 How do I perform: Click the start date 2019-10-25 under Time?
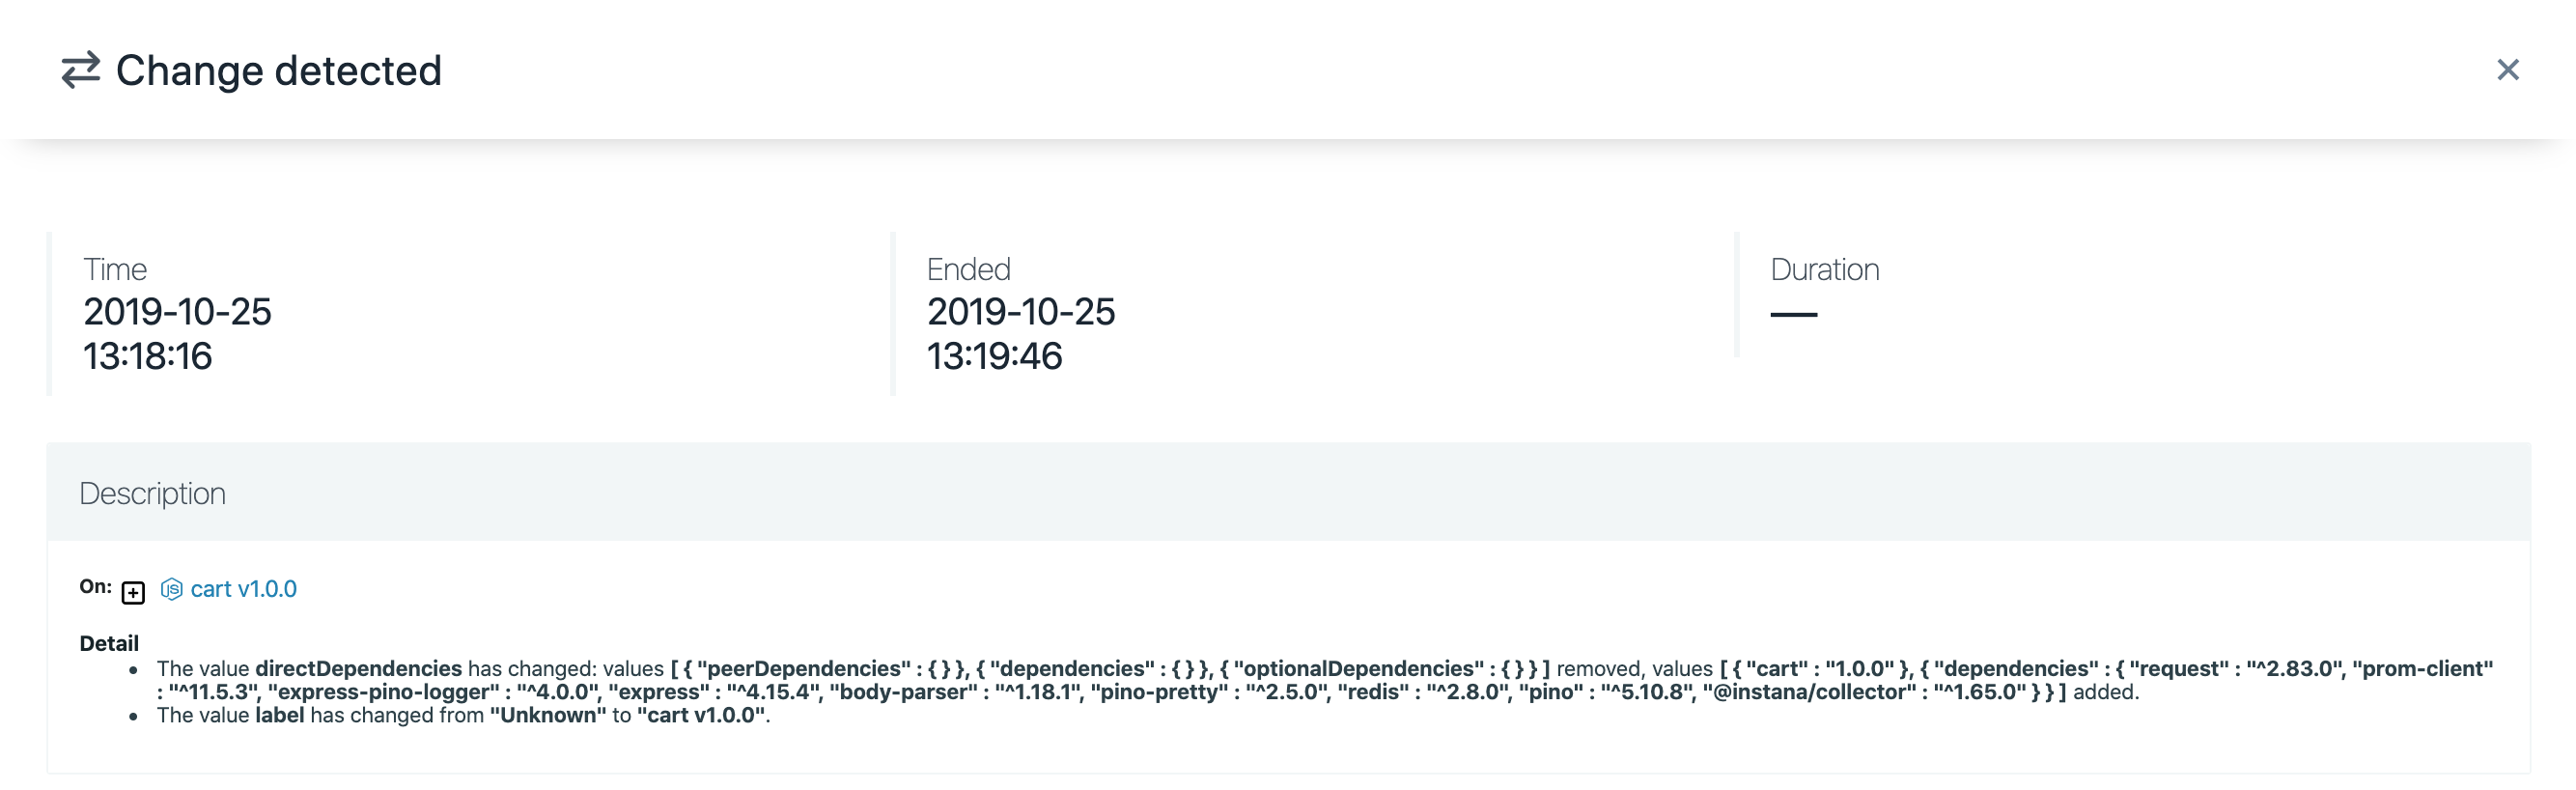177,312
